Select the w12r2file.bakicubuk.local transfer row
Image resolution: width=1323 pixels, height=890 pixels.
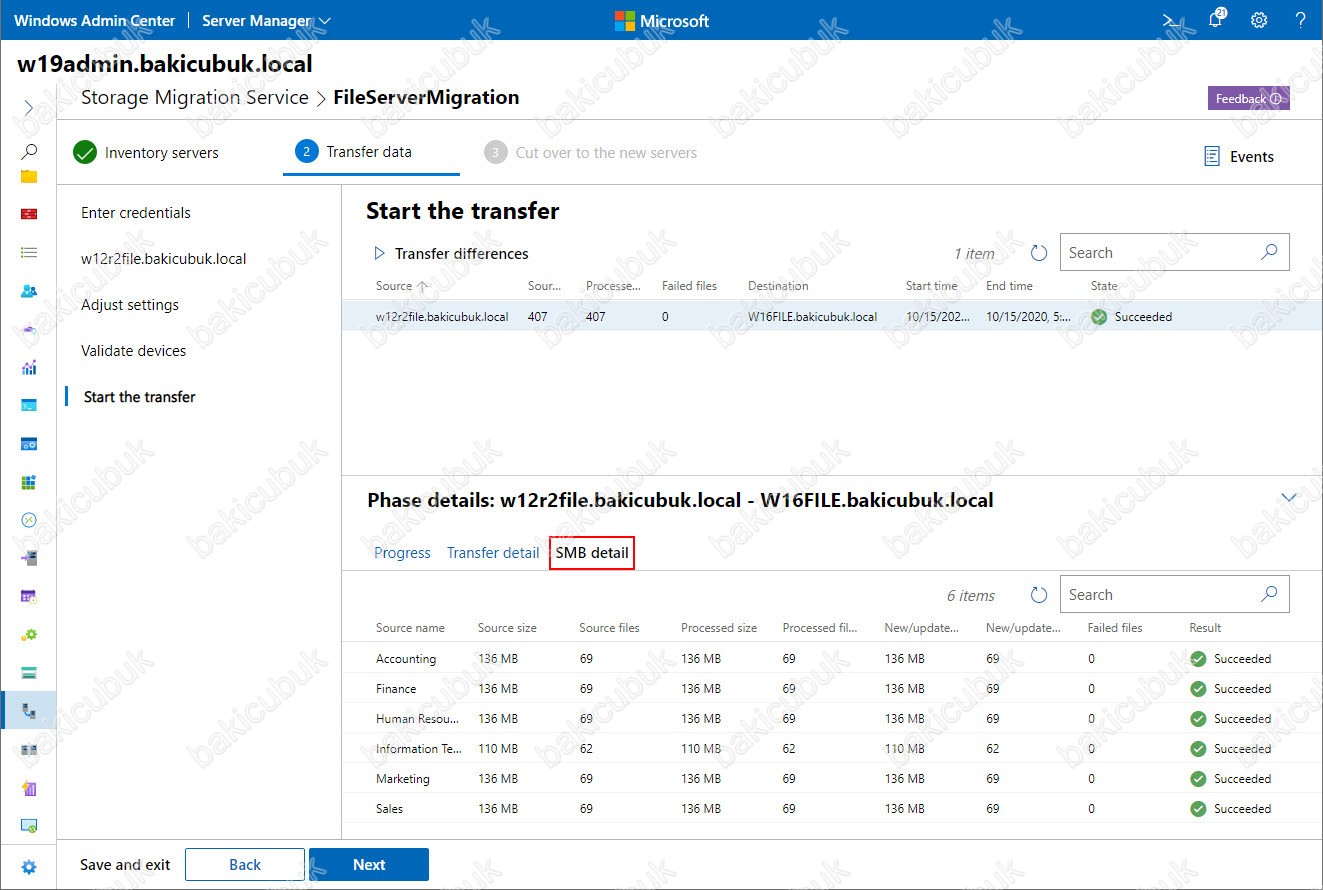pyautogui.click(x=832, y=316)
